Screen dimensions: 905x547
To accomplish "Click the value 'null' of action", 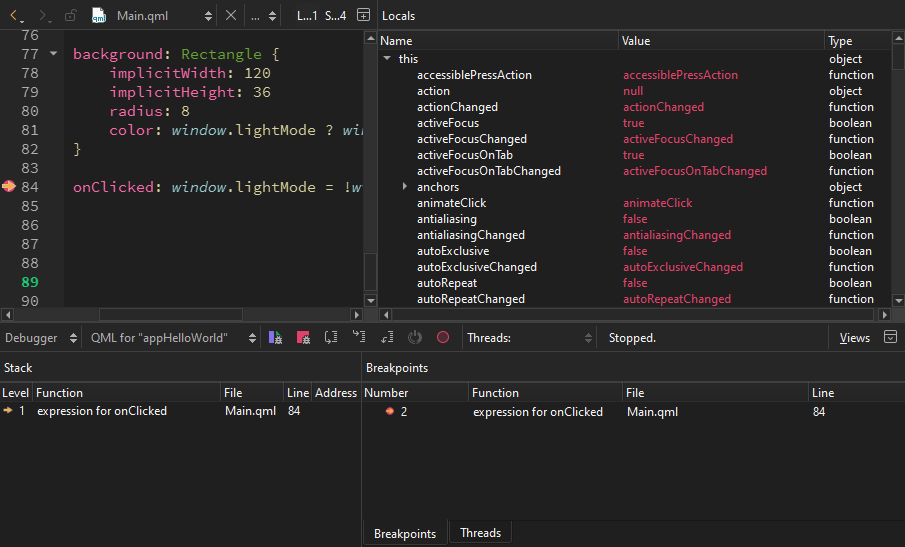I will click(x=633, y=91).
